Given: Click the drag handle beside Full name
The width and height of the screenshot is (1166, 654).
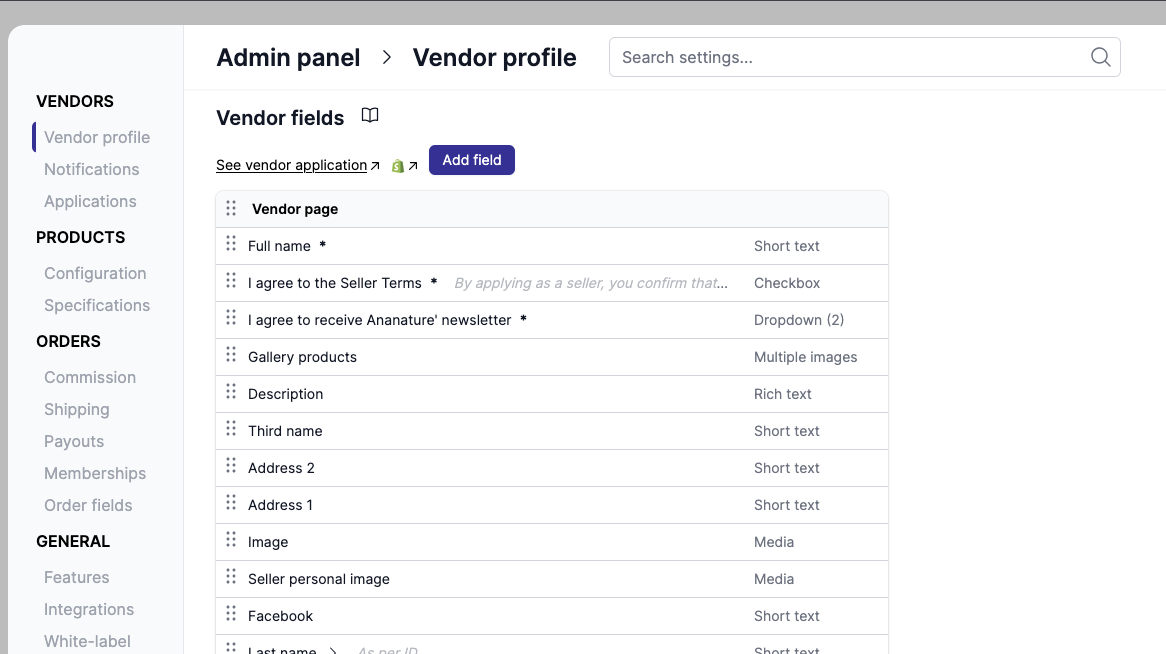Looking at the screenshot, I should [x=231, y=245].
